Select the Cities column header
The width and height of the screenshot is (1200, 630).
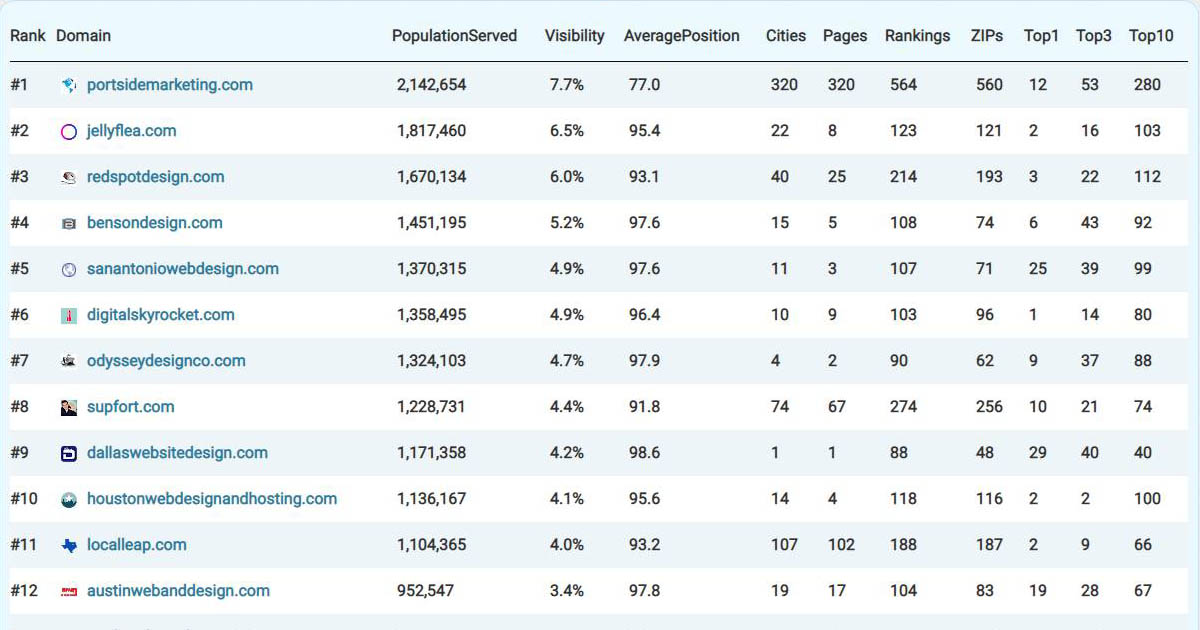click(785, 36)
